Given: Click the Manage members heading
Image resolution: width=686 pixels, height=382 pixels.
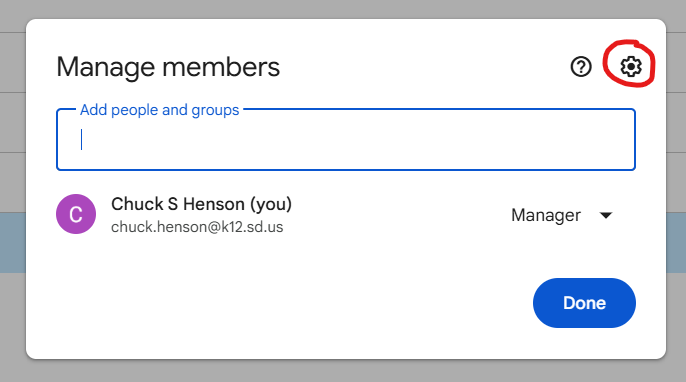Looking at the screenshot, I should 168,67.
